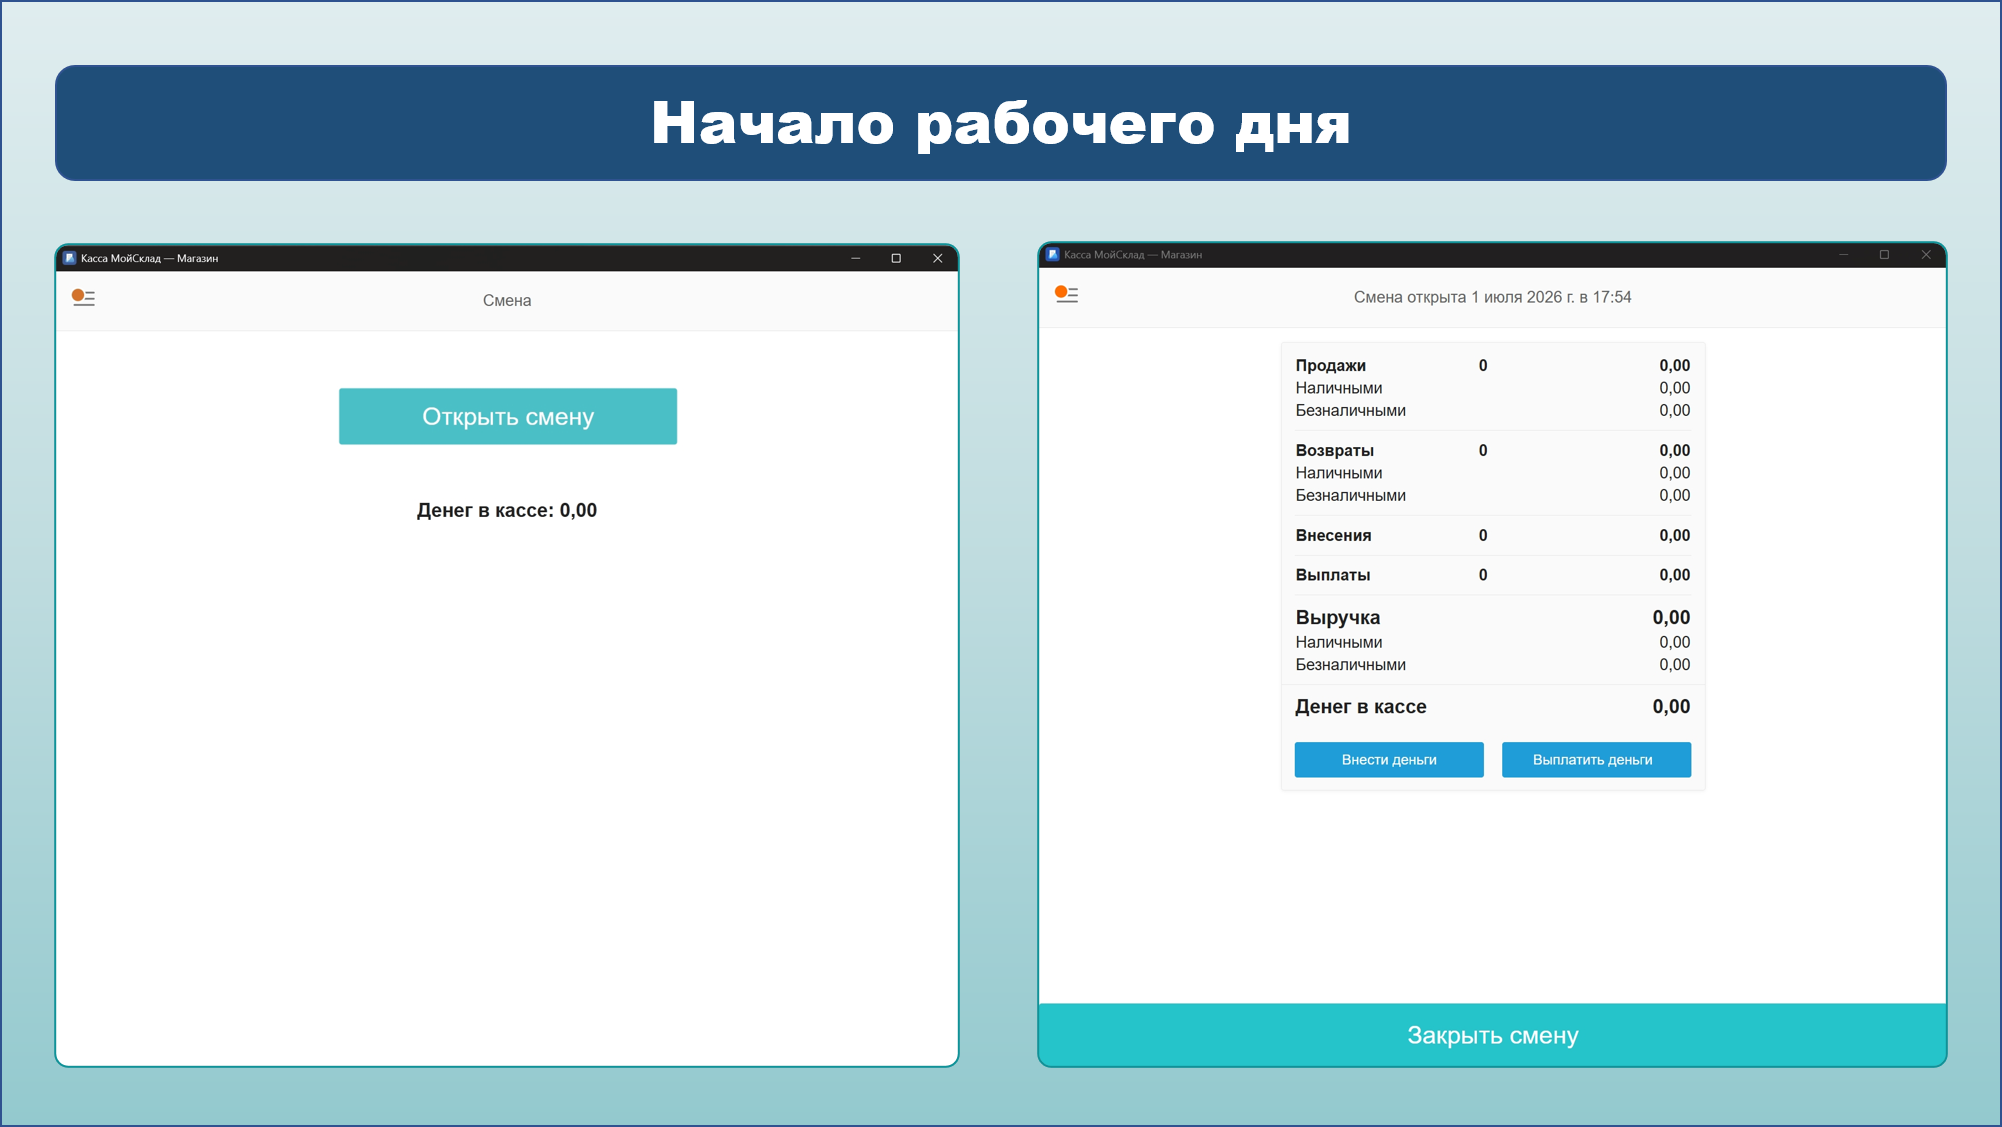Click the Внесения row label
Image resolution: width=2002 pixels, height=1127 pixels.
(x=1333, y=536)
